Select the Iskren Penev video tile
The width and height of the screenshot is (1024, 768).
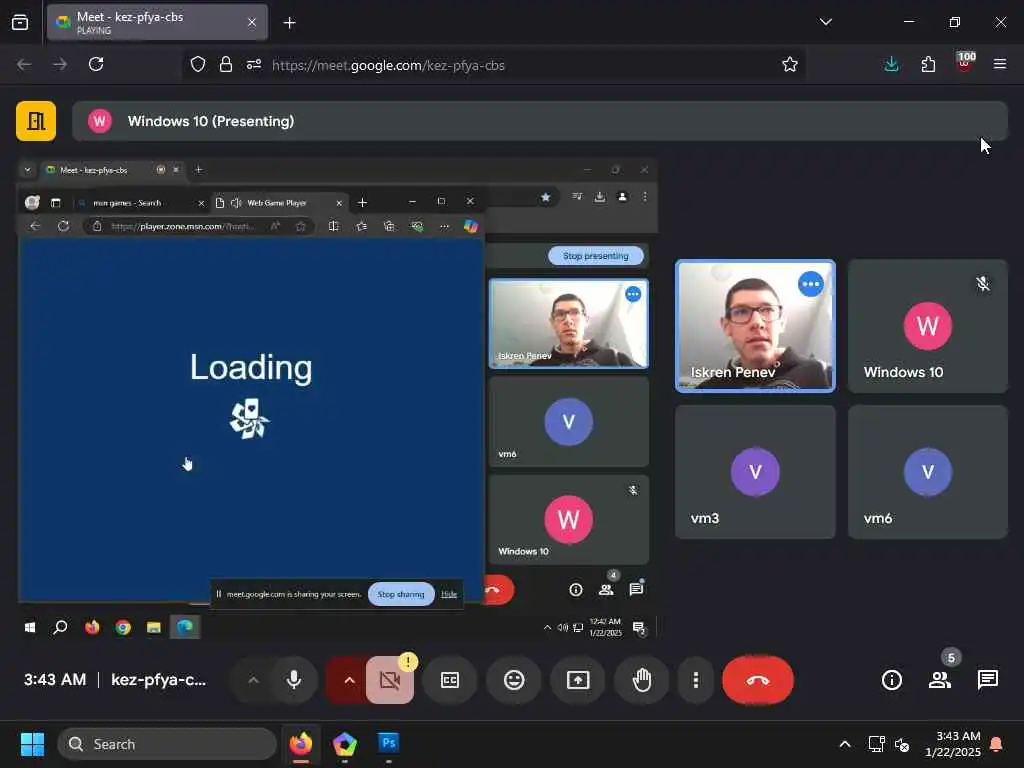(755, 326)
